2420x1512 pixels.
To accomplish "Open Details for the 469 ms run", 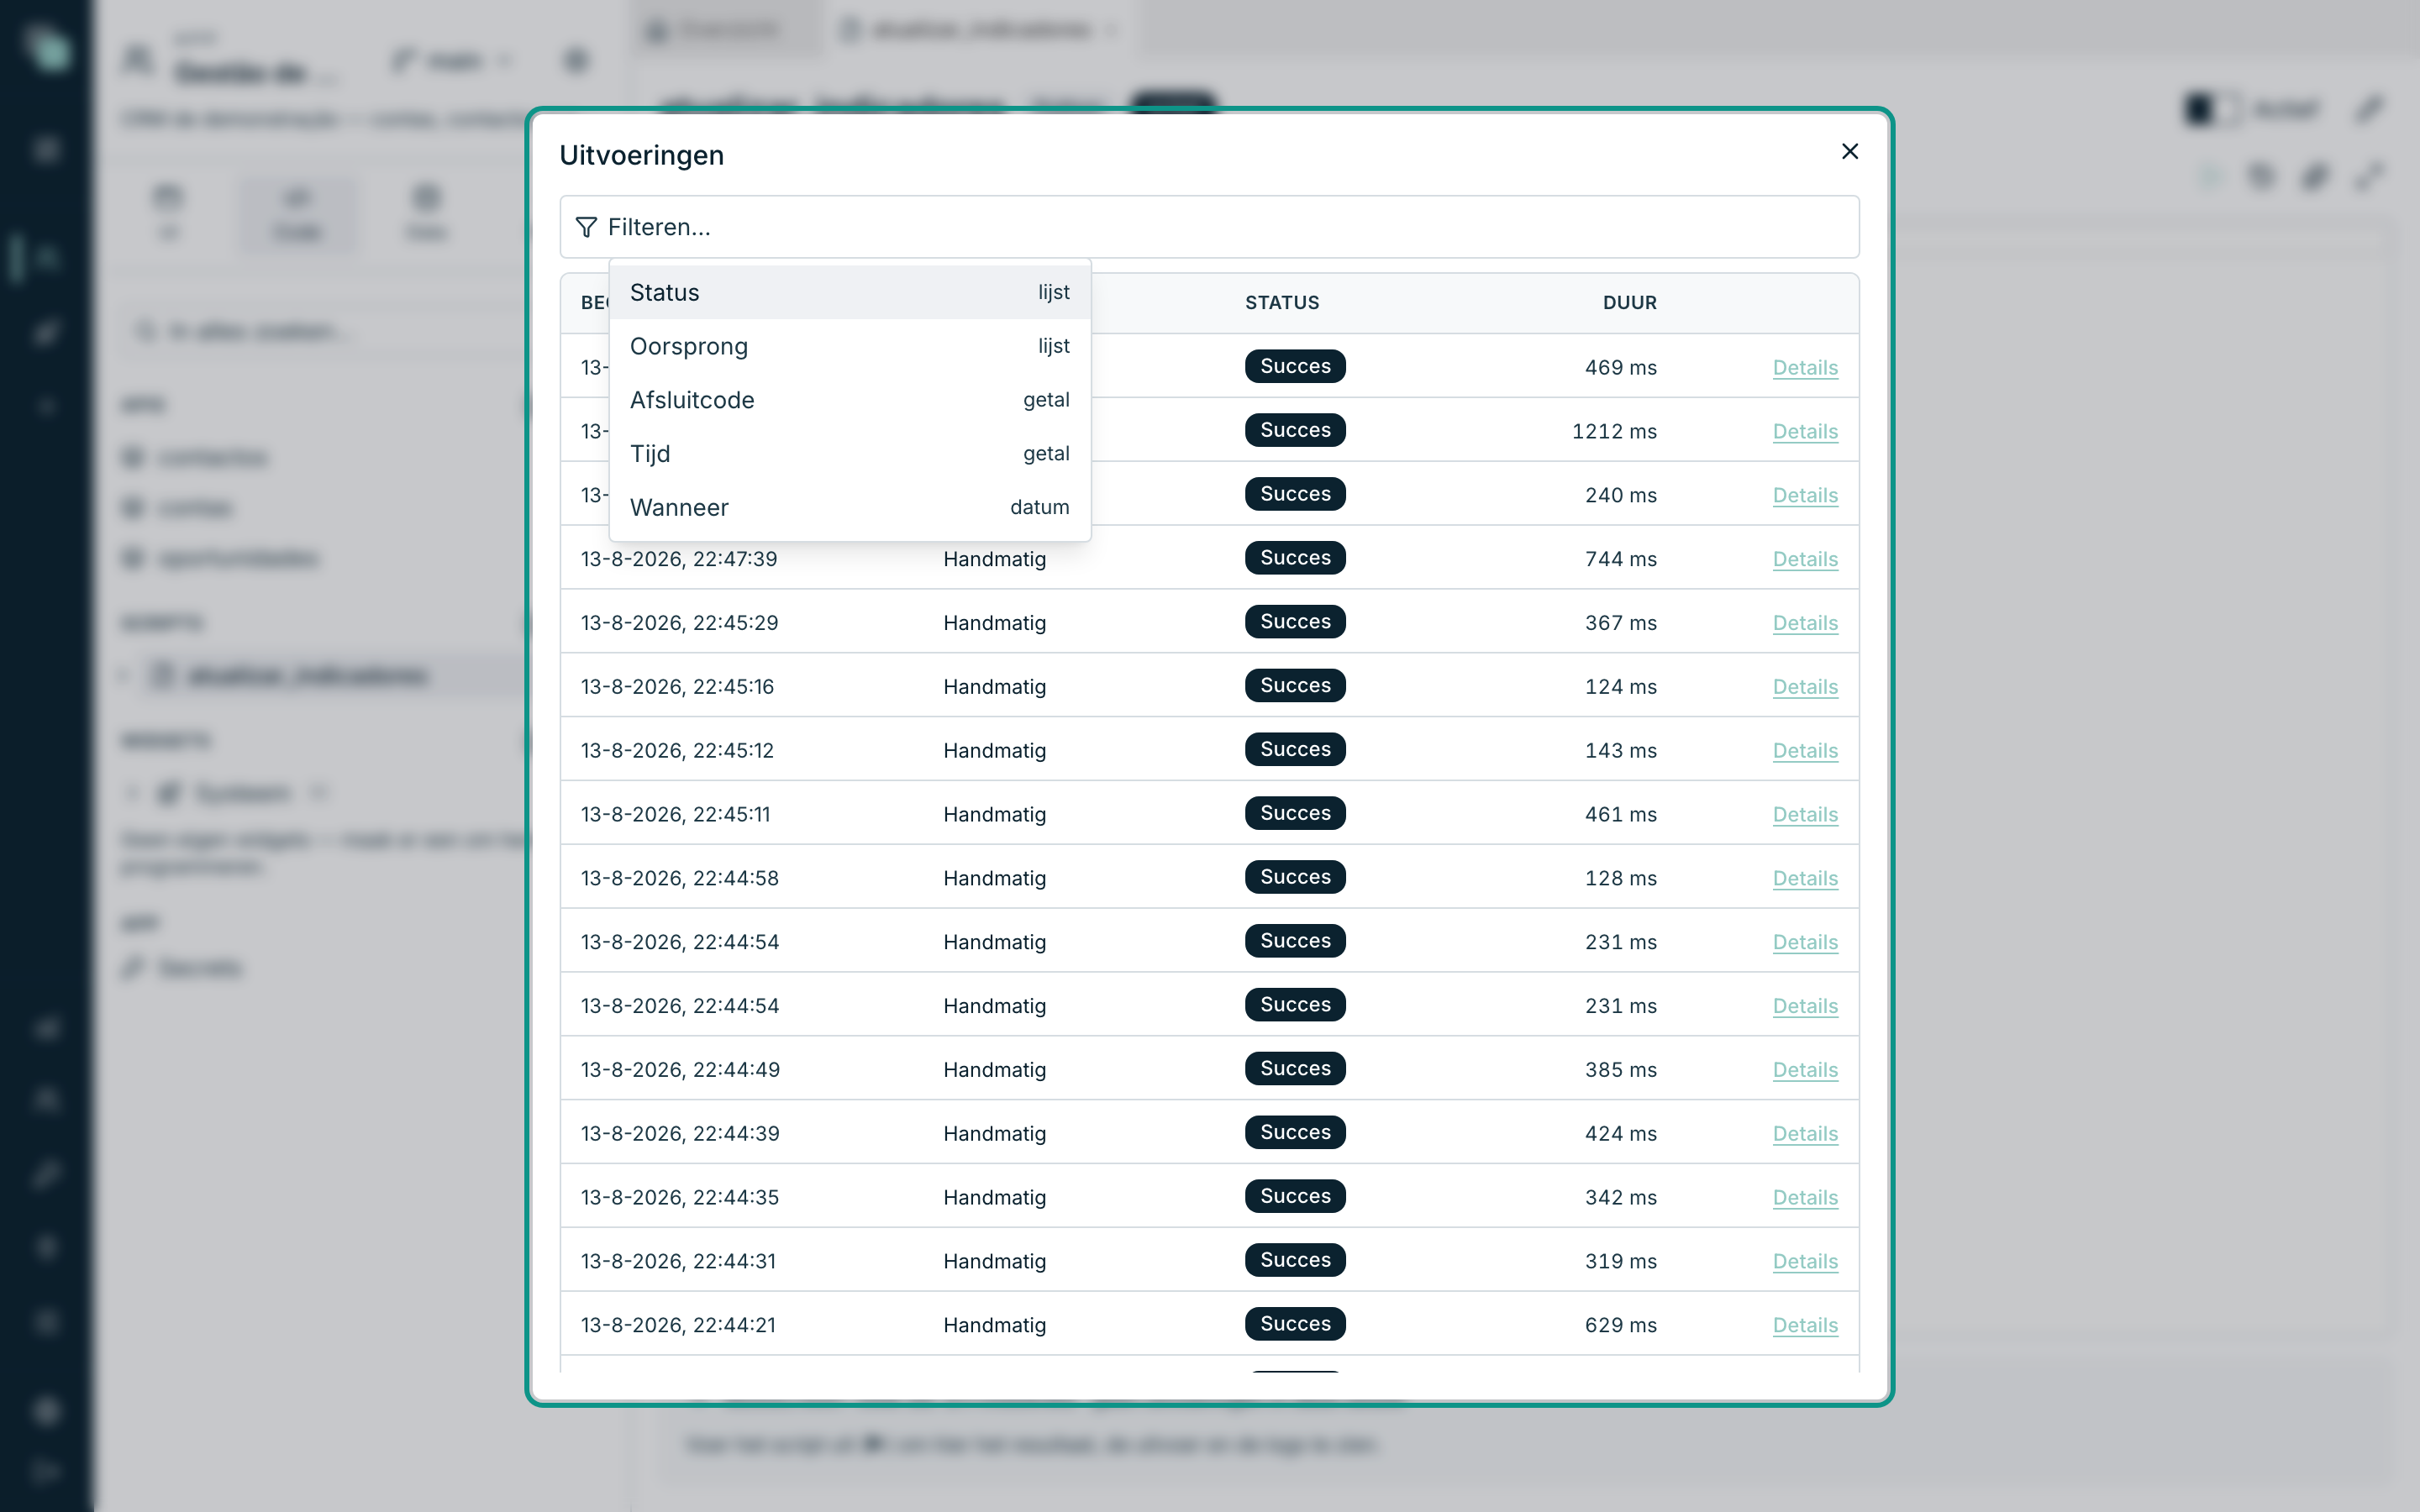I will (x=1805, y=367).
